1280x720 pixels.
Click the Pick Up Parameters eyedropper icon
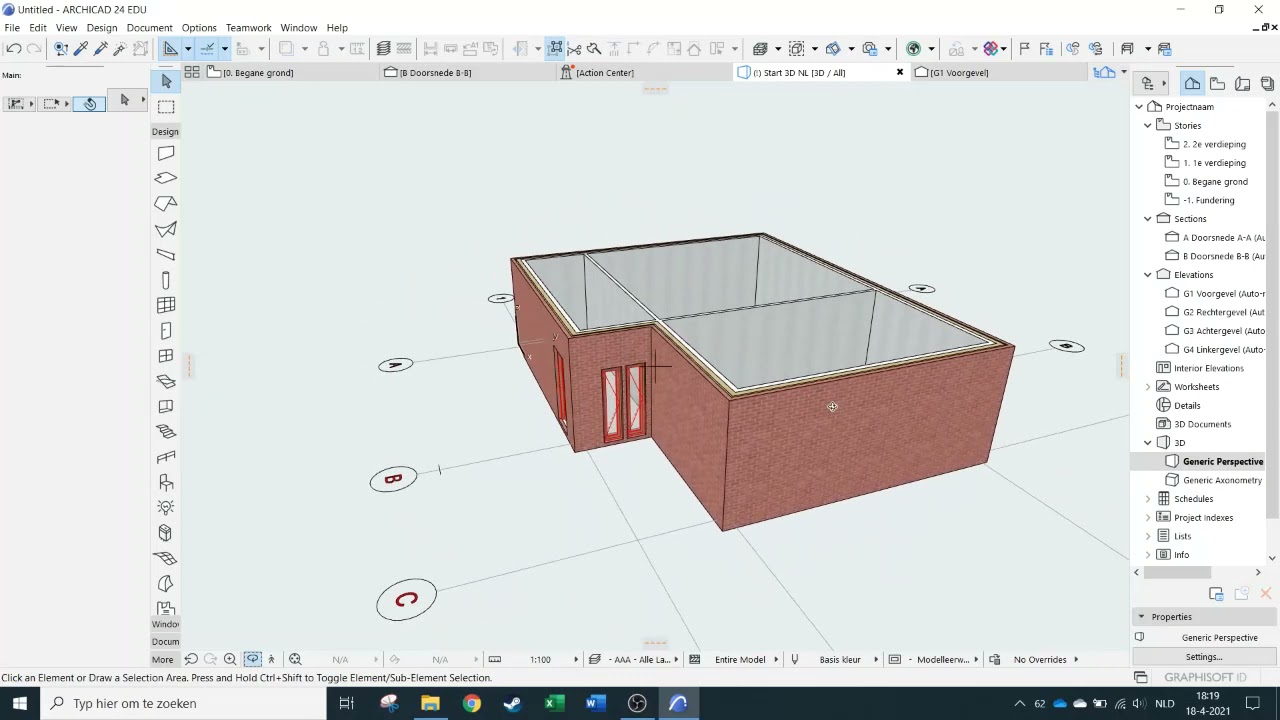click(81, 48)
